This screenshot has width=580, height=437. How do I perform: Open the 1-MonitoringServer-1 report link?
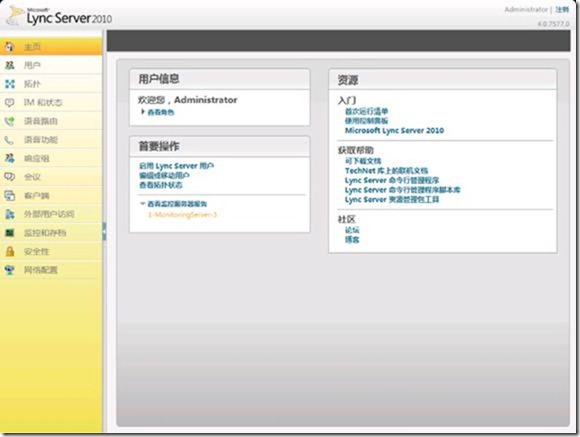tap(182, 215)
